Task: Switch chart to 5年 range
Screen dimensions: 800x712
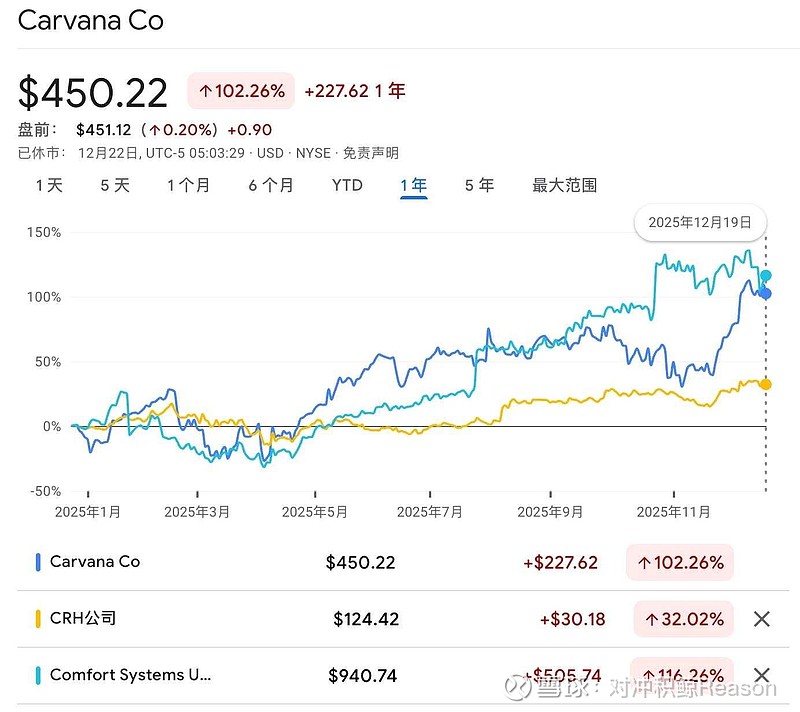Action: (479, 185)
